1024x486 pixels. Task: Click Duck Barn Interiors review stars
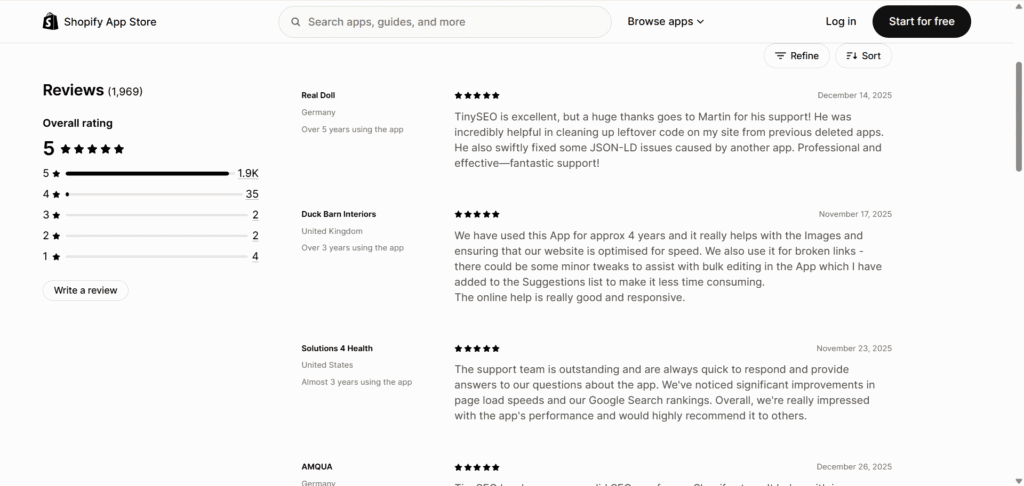coord(477,214)
